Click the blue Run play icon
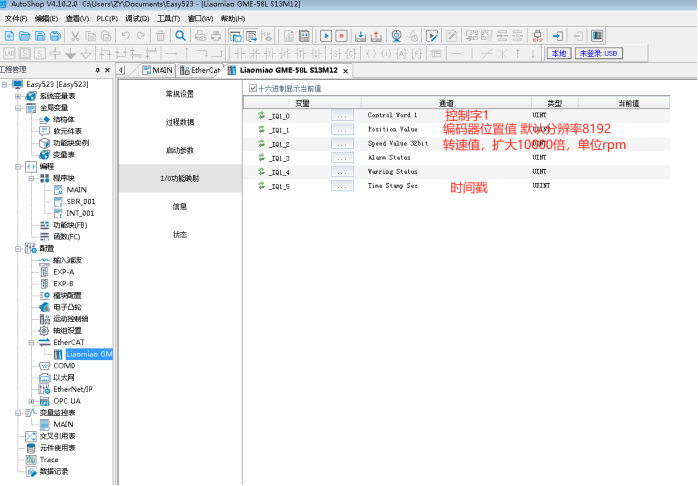The width and height of the screenshot is (698, 486). 326,36
